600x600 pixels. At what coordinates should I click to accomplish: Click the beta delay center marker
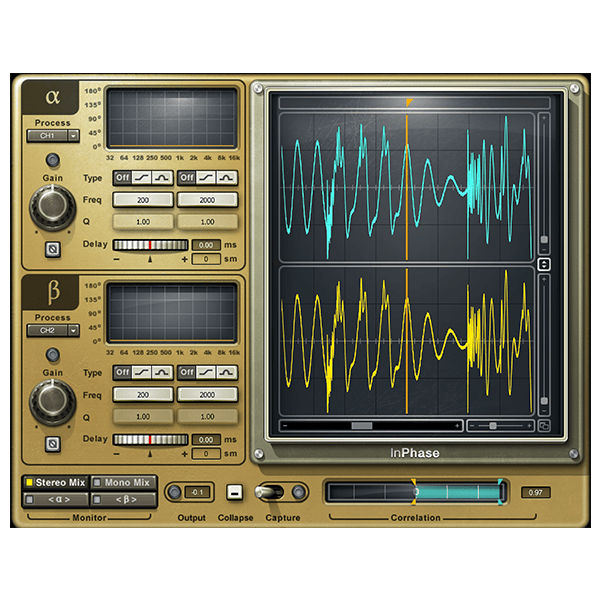click(150, 454)
